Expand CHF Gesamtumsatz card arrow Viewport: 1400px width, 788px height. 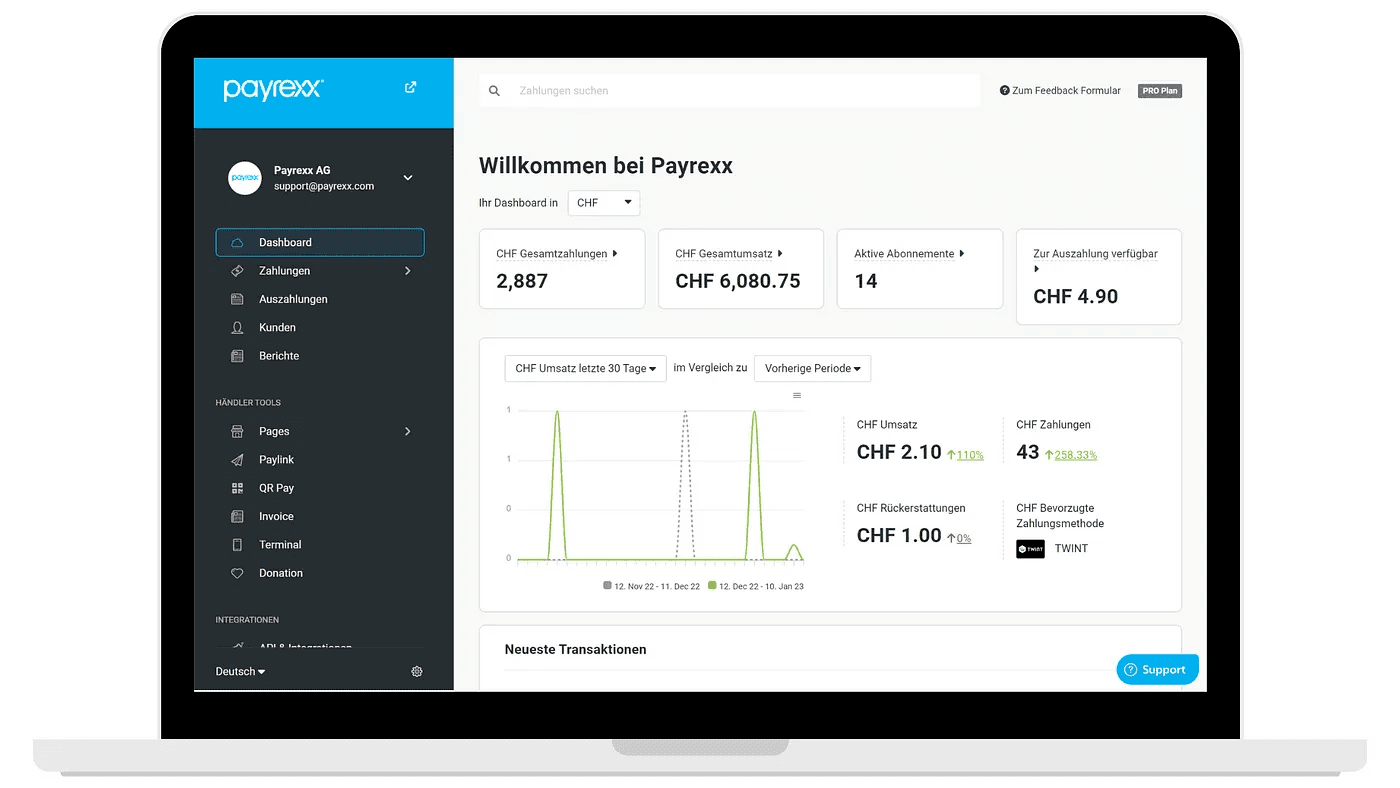[x=780, y=254]
